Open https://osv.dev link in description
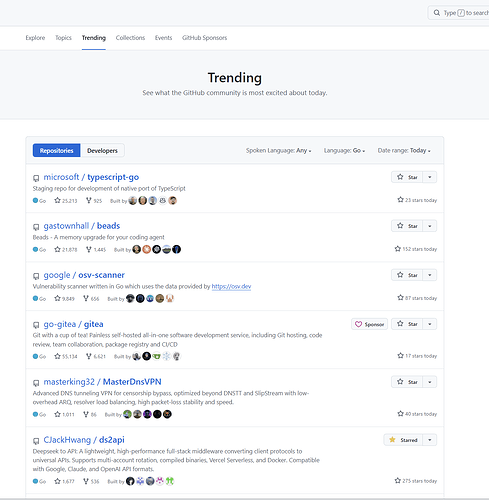The image size is (489, 500). (x=231, y=286)
